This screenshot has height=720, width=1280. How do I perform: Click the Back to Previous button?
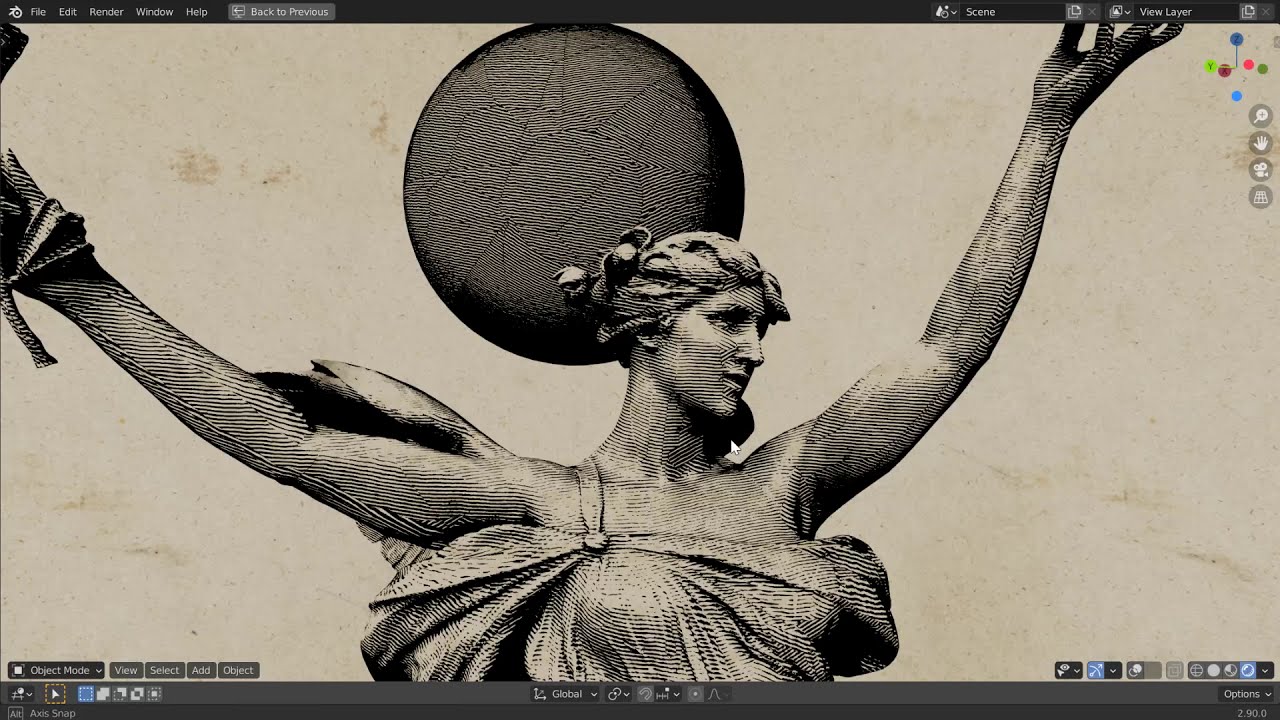pyautogui.click(x=280, y=12)
